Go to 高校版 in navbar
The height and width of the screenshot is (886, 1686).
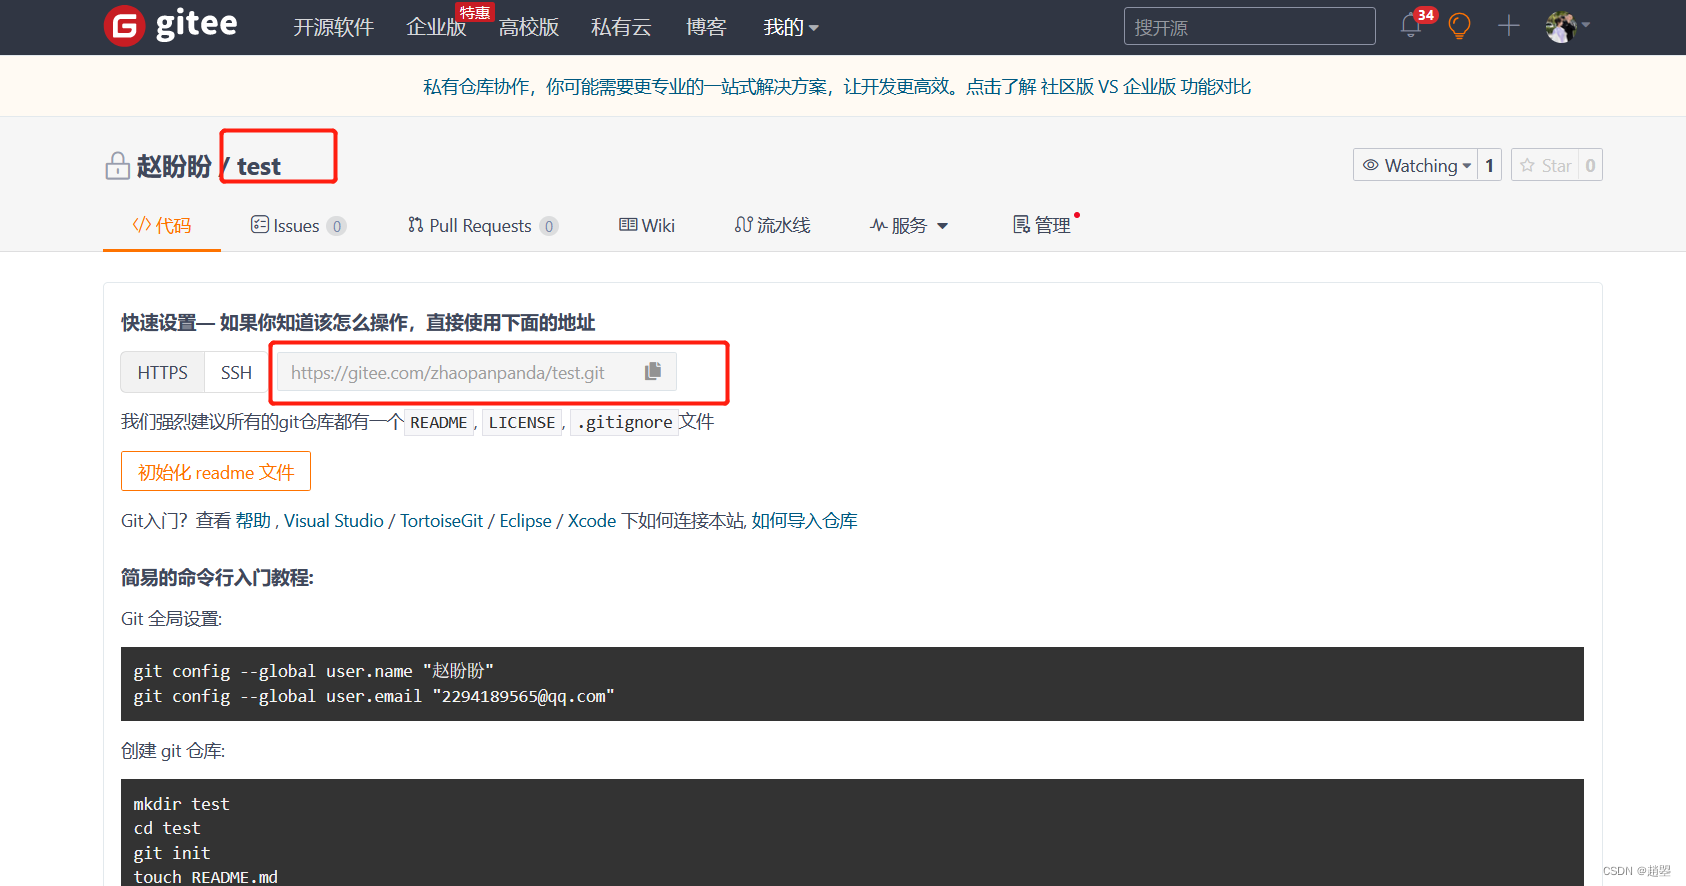pyautogui.click(x=529, y=27)
